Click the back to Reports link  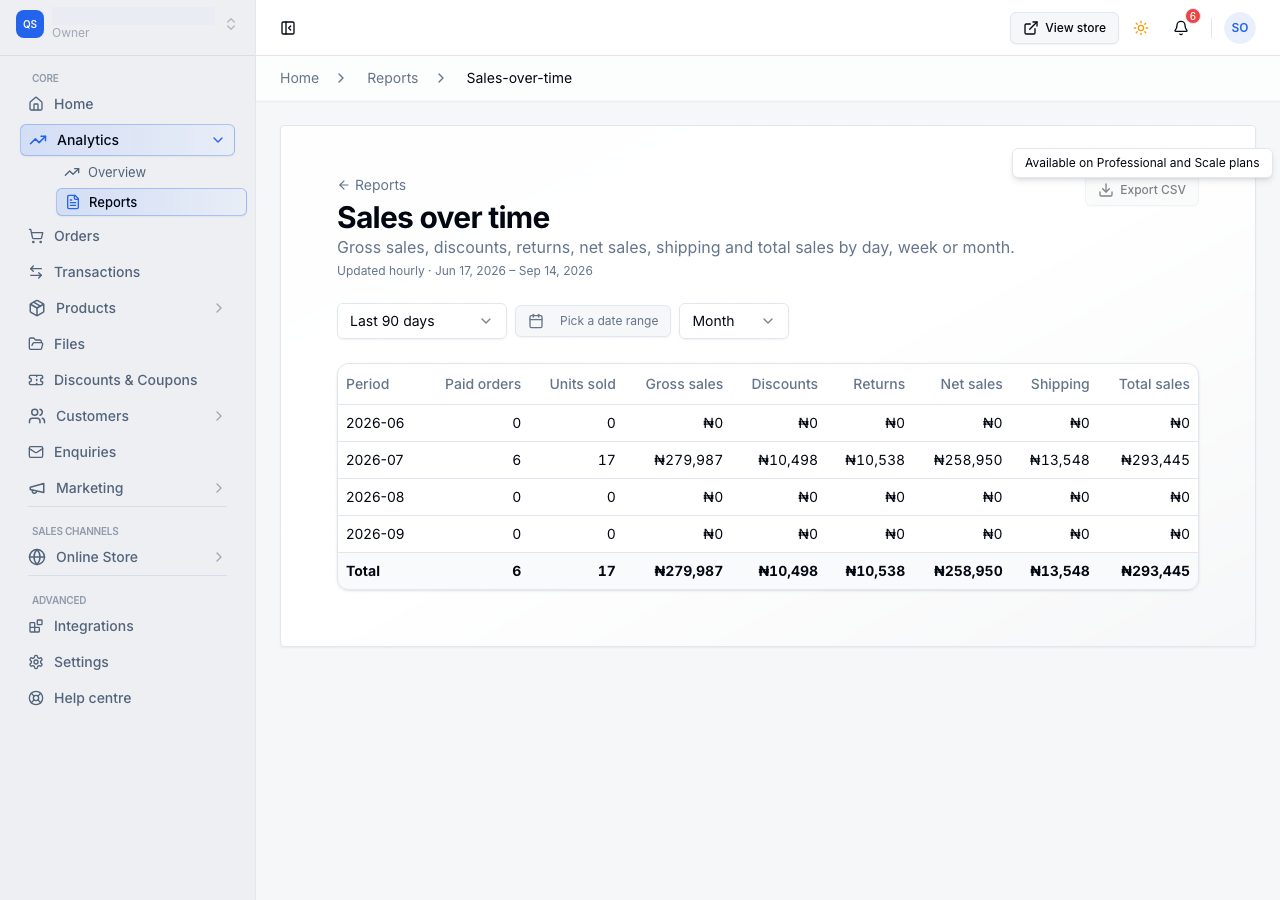[x=371, y=185]
